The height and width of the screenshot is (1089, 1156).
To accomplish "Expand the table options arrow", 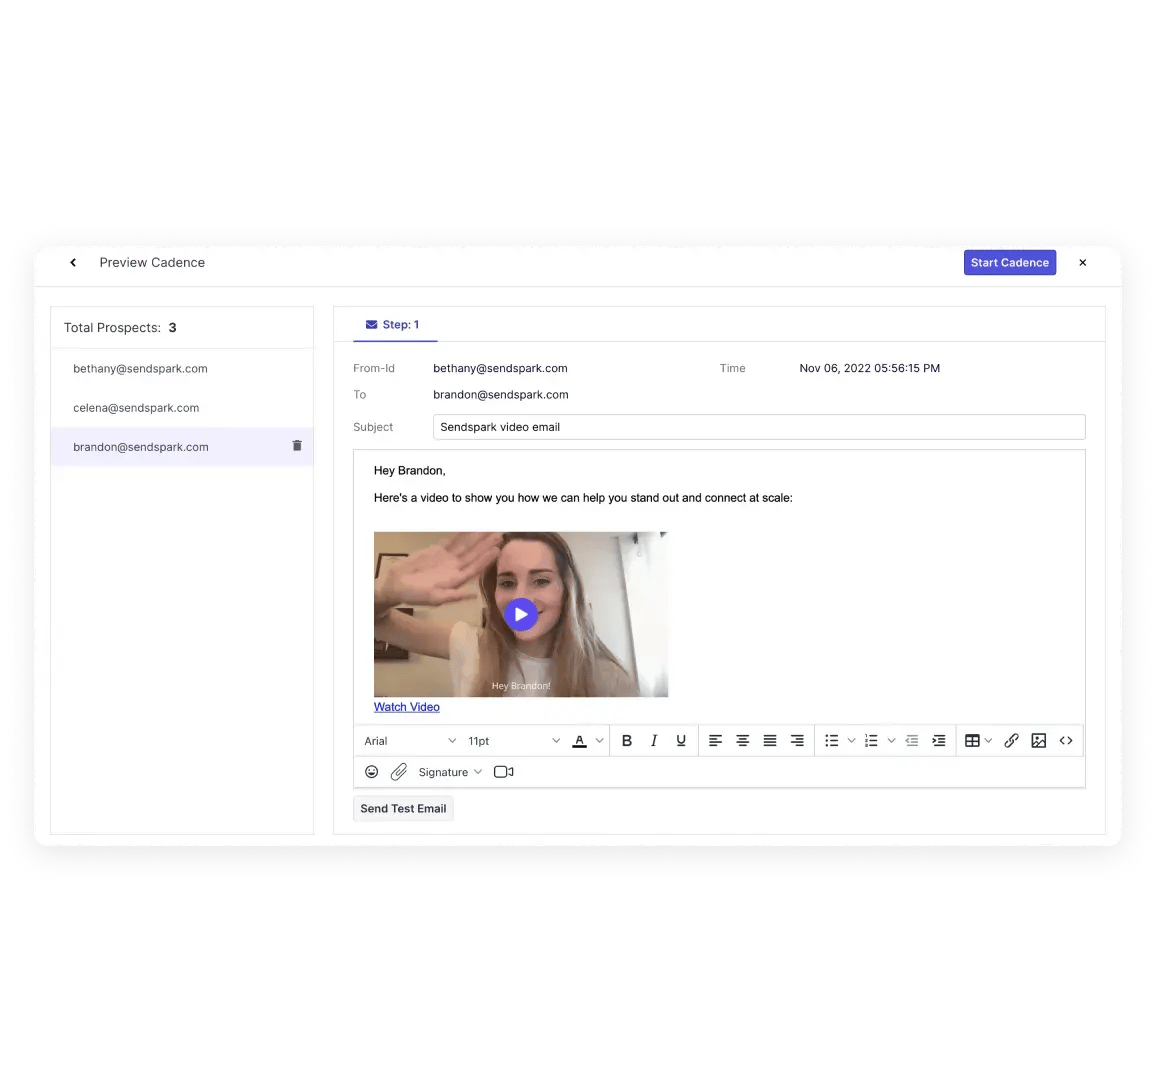I will tap(989, 740).
